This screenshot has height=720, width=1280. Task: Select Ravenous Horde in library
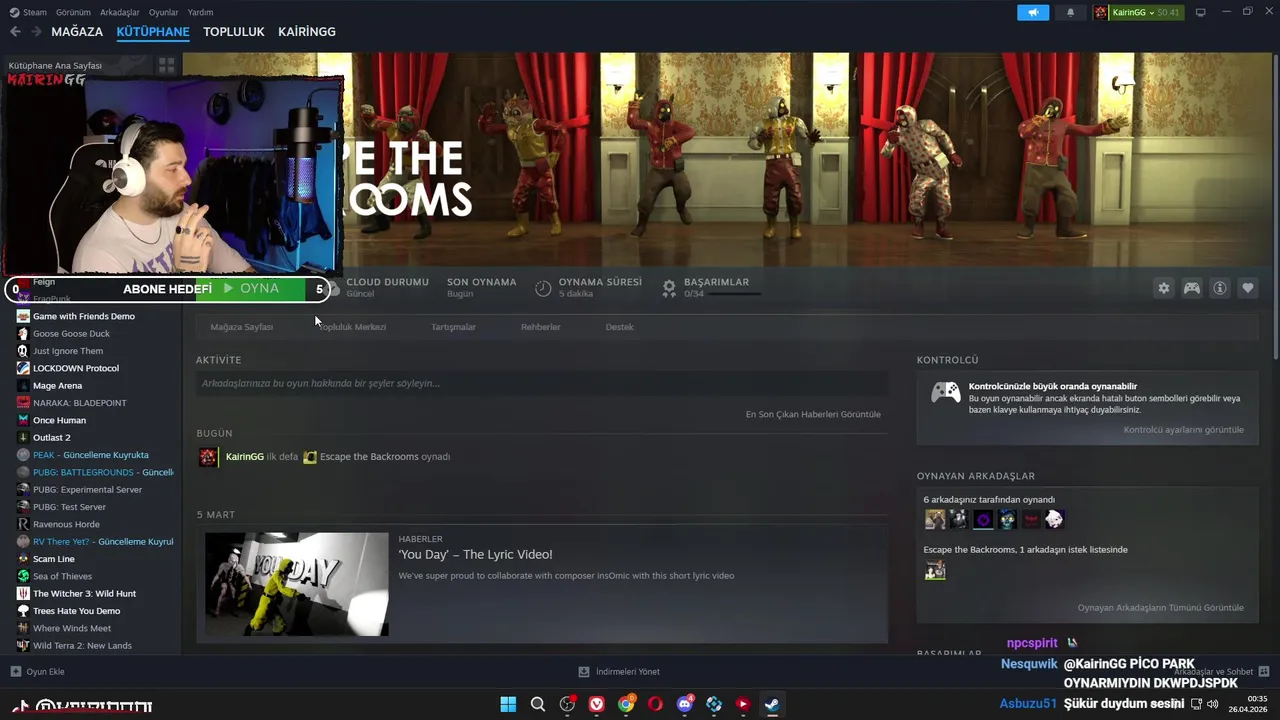click(x=66, y=524)
